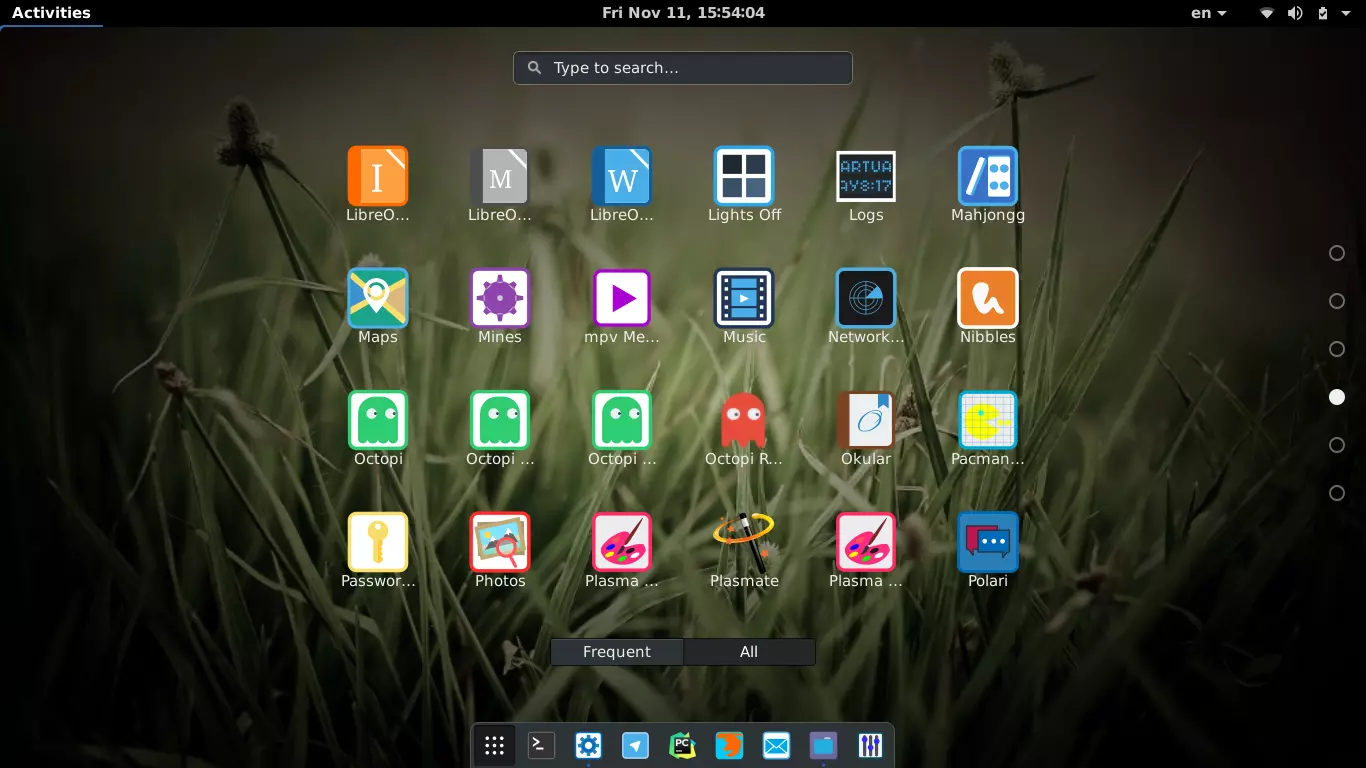Open the en keyboard layout dropdown
Image resolution: width=1366 pixels, height=768 pixels.
pyautogui.click(x=1209, y=13)
